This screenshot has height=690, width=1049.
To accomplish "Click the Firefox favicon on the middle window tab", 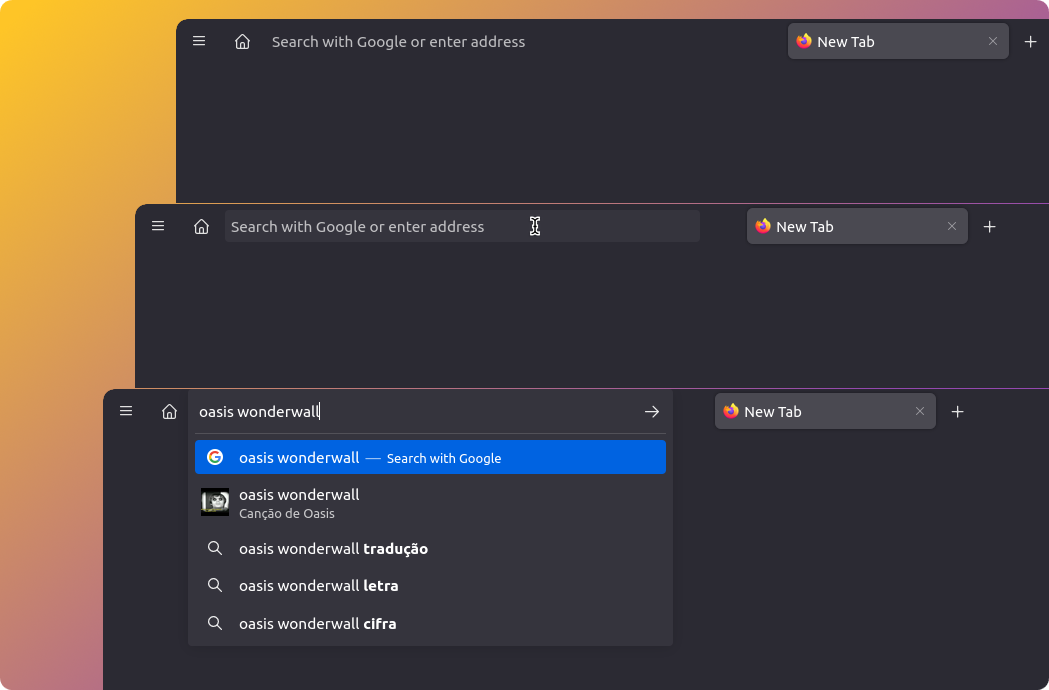I will point(763,226).
